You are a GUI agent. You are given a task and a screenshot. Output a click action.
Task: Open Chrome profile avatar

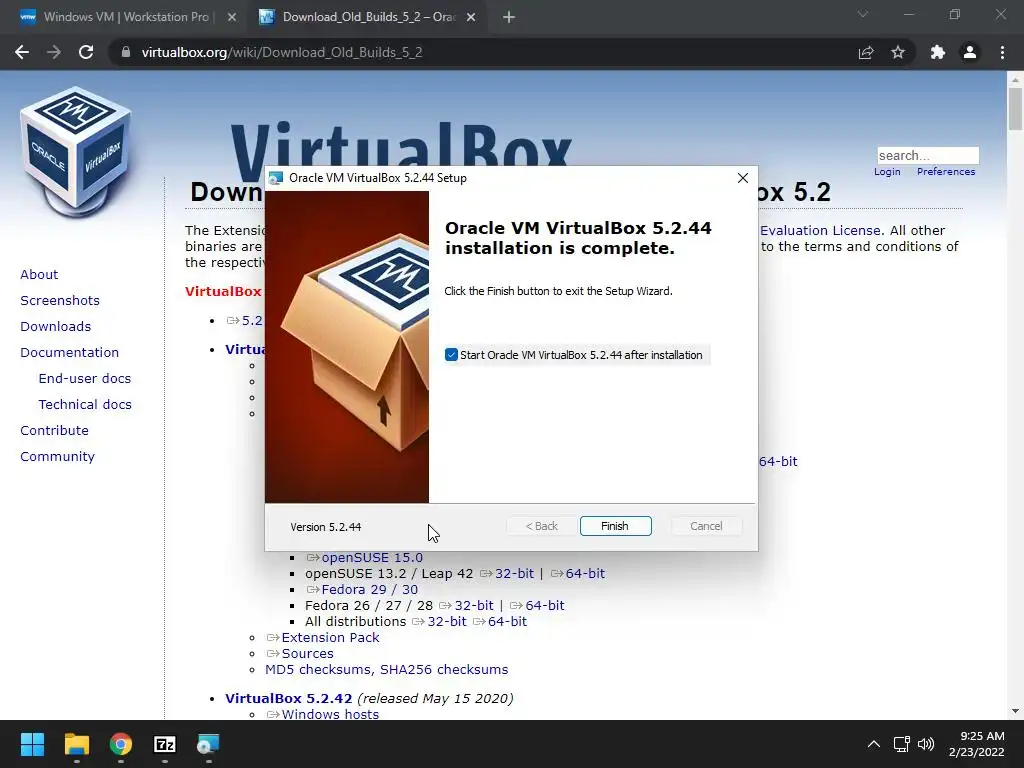tap(970, 52)
